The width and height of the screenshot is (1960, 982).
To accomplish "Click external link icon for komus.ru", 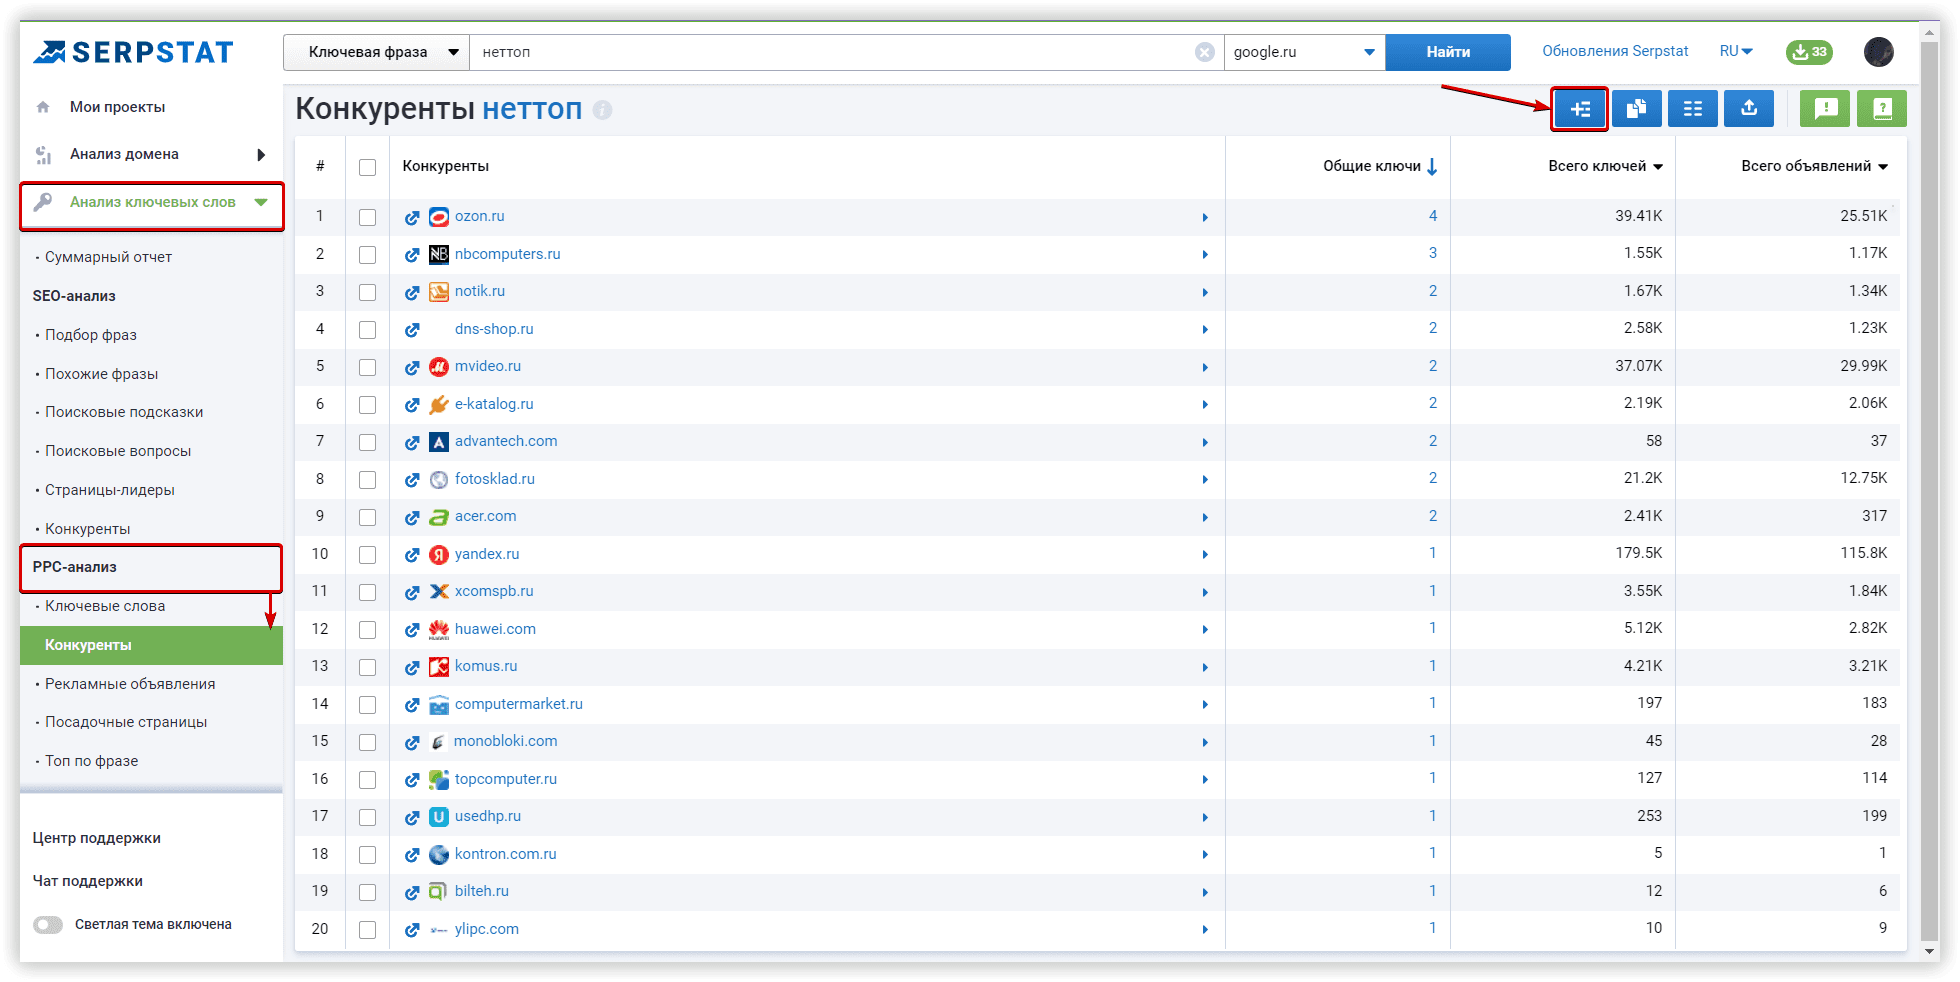I will click(412, 667).
